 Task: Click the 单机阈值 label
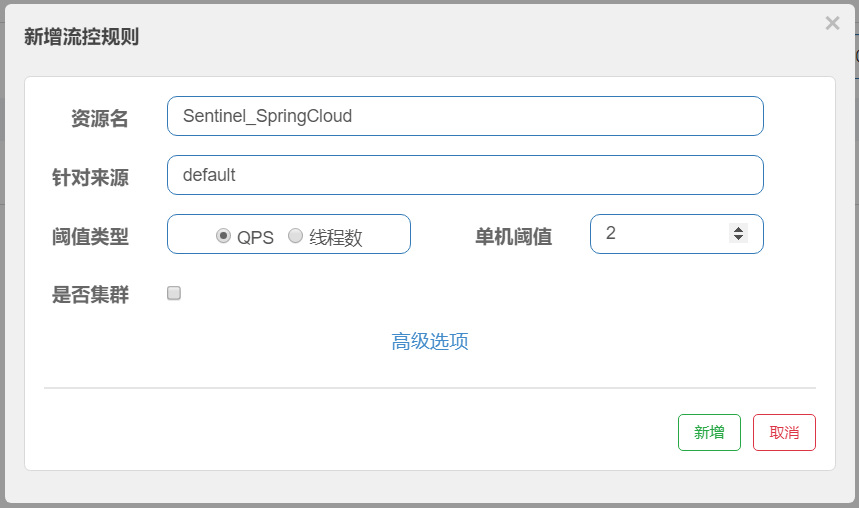coord(513,237)
